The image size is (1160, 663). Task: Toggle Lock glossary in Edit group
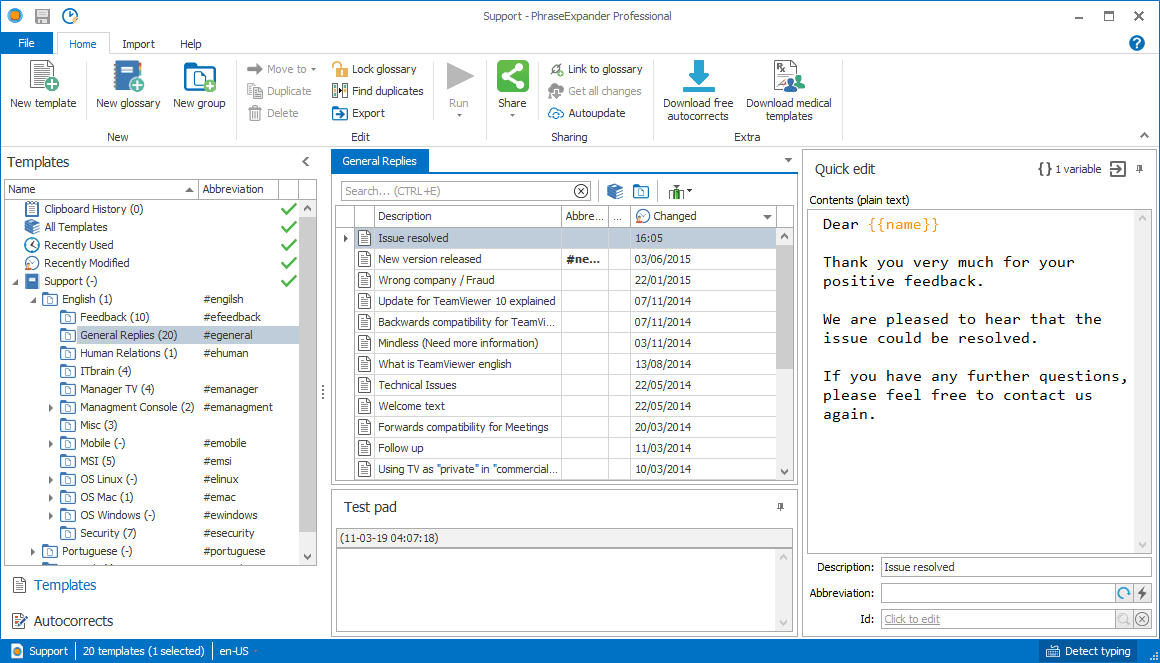pos(374,69)
